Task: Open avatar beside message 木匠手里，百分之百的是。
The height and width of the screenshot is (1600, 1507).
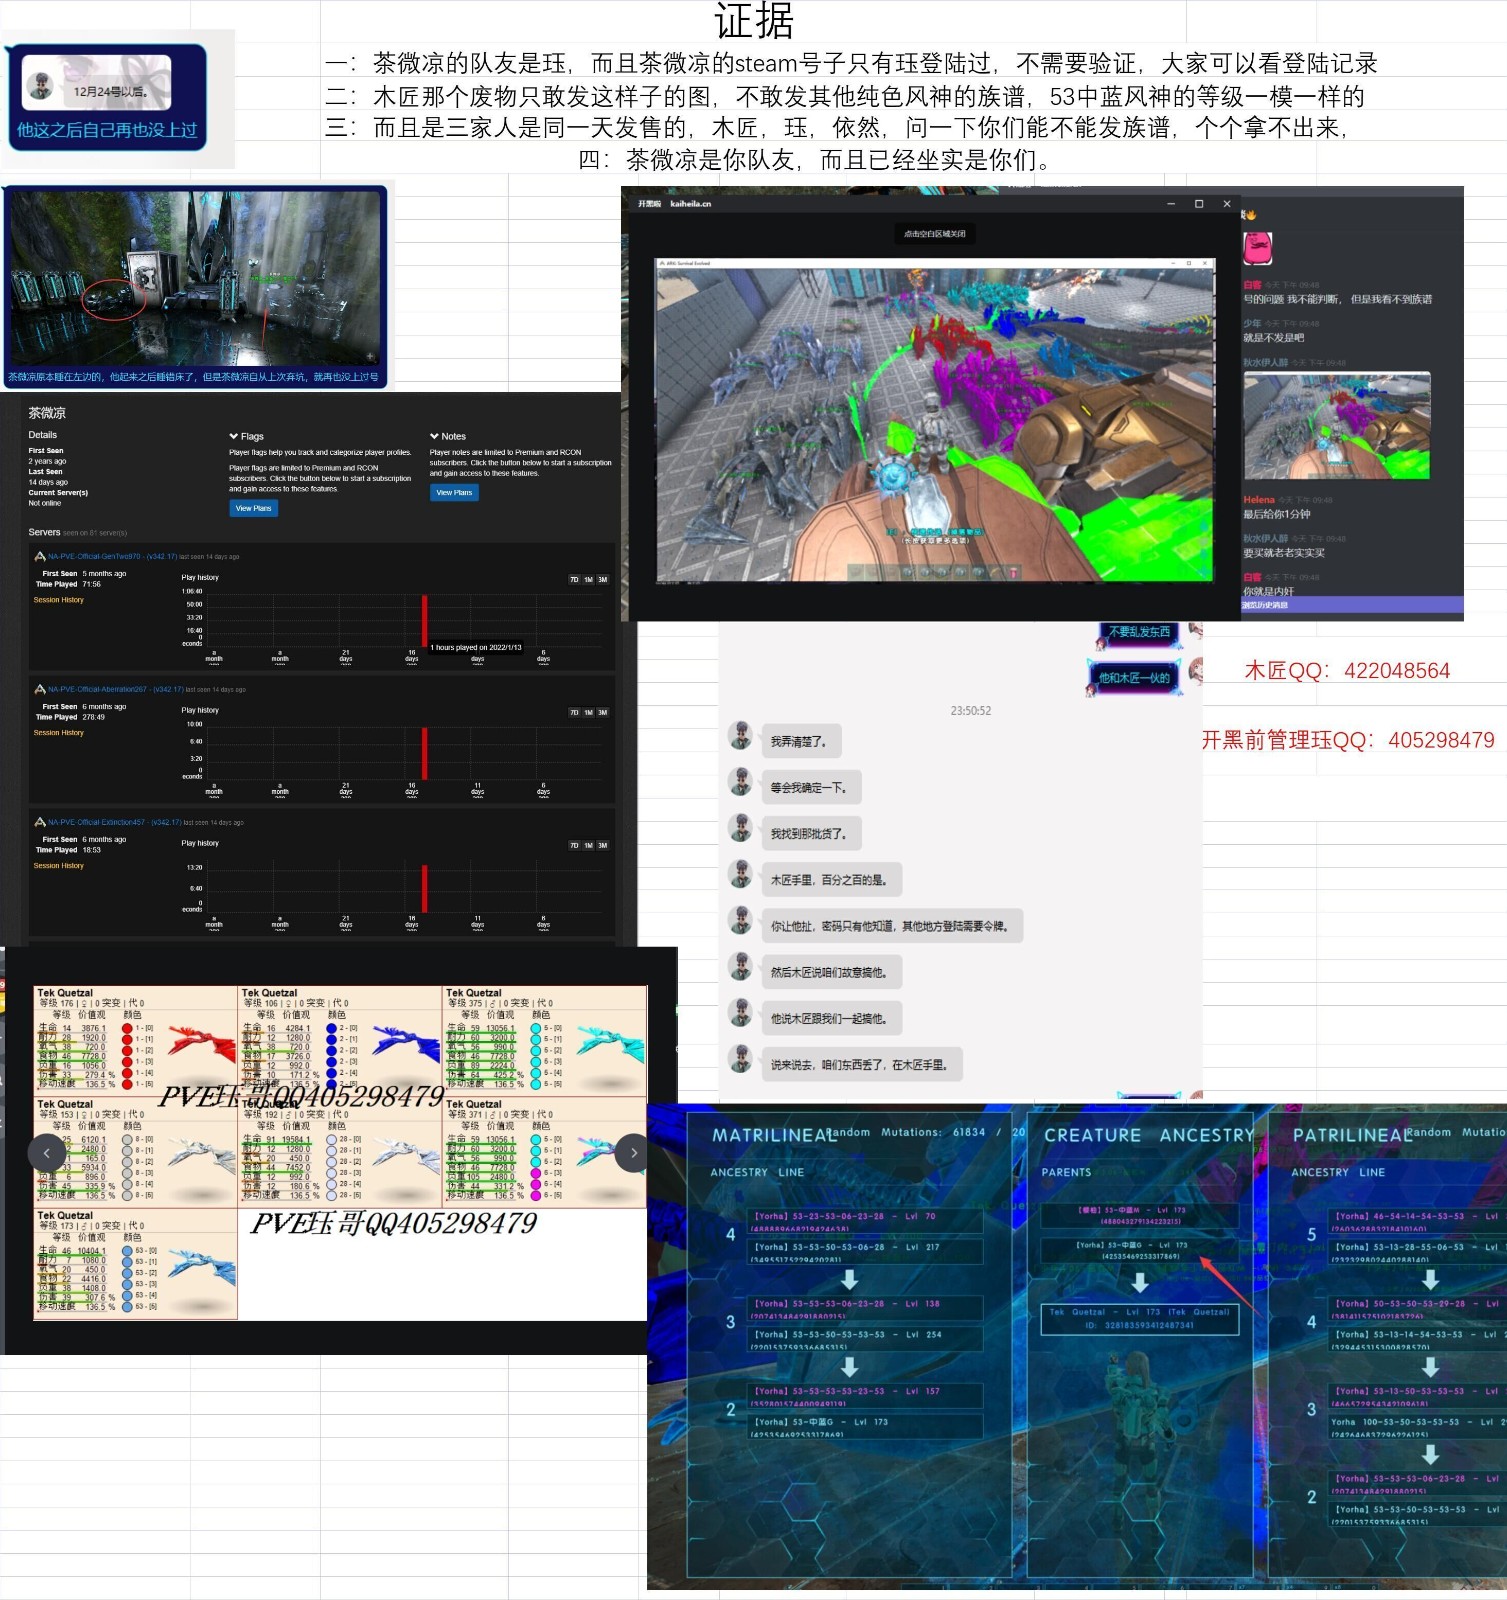Action: click(x=741, y=874)
